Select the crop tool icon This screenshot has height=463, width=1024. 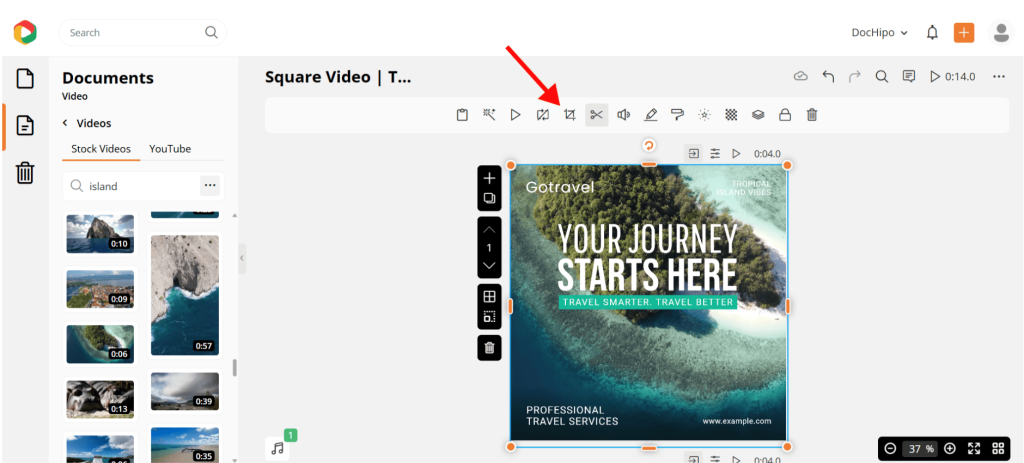pyautogui.click(x=569, y=115)
